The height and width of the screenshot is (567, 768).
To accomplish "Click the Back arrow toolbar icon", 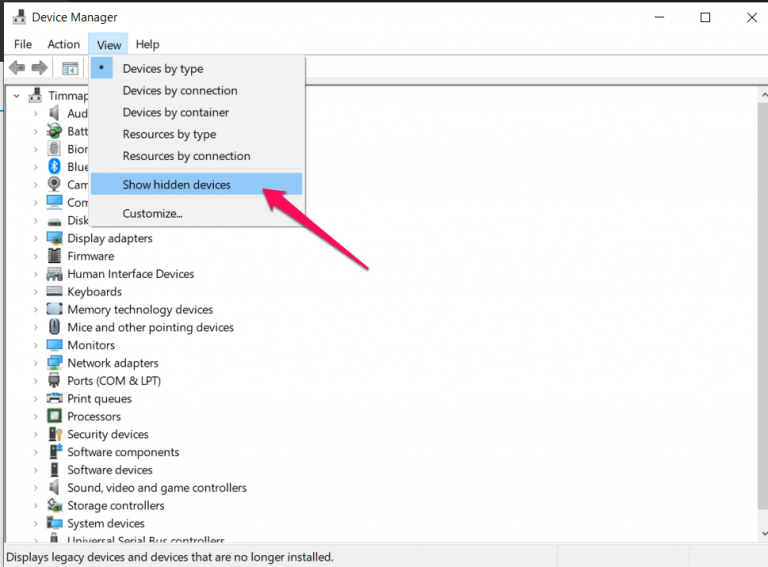I will (17, 68).
